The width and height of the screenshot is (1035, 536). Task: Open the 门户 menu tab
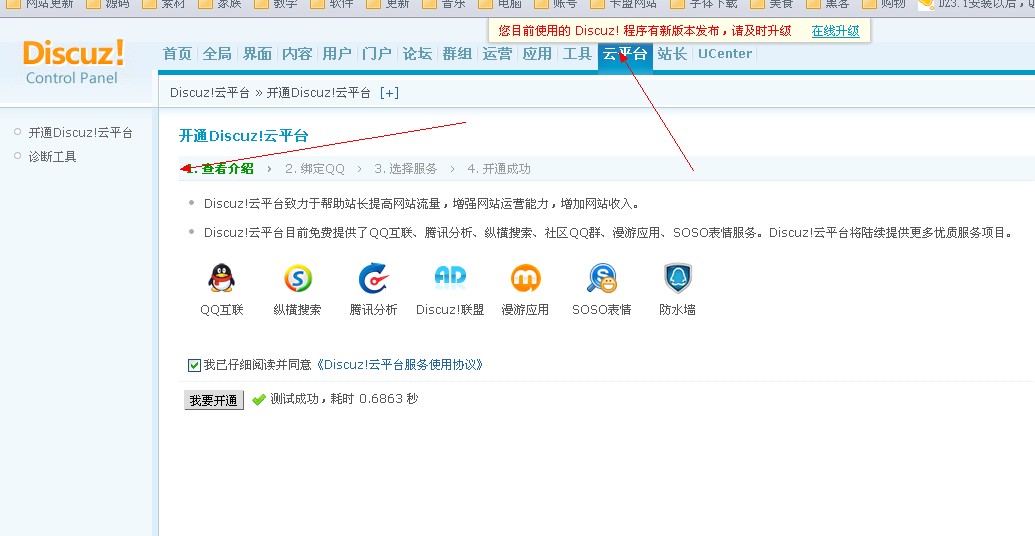click(x=377, y=53)
